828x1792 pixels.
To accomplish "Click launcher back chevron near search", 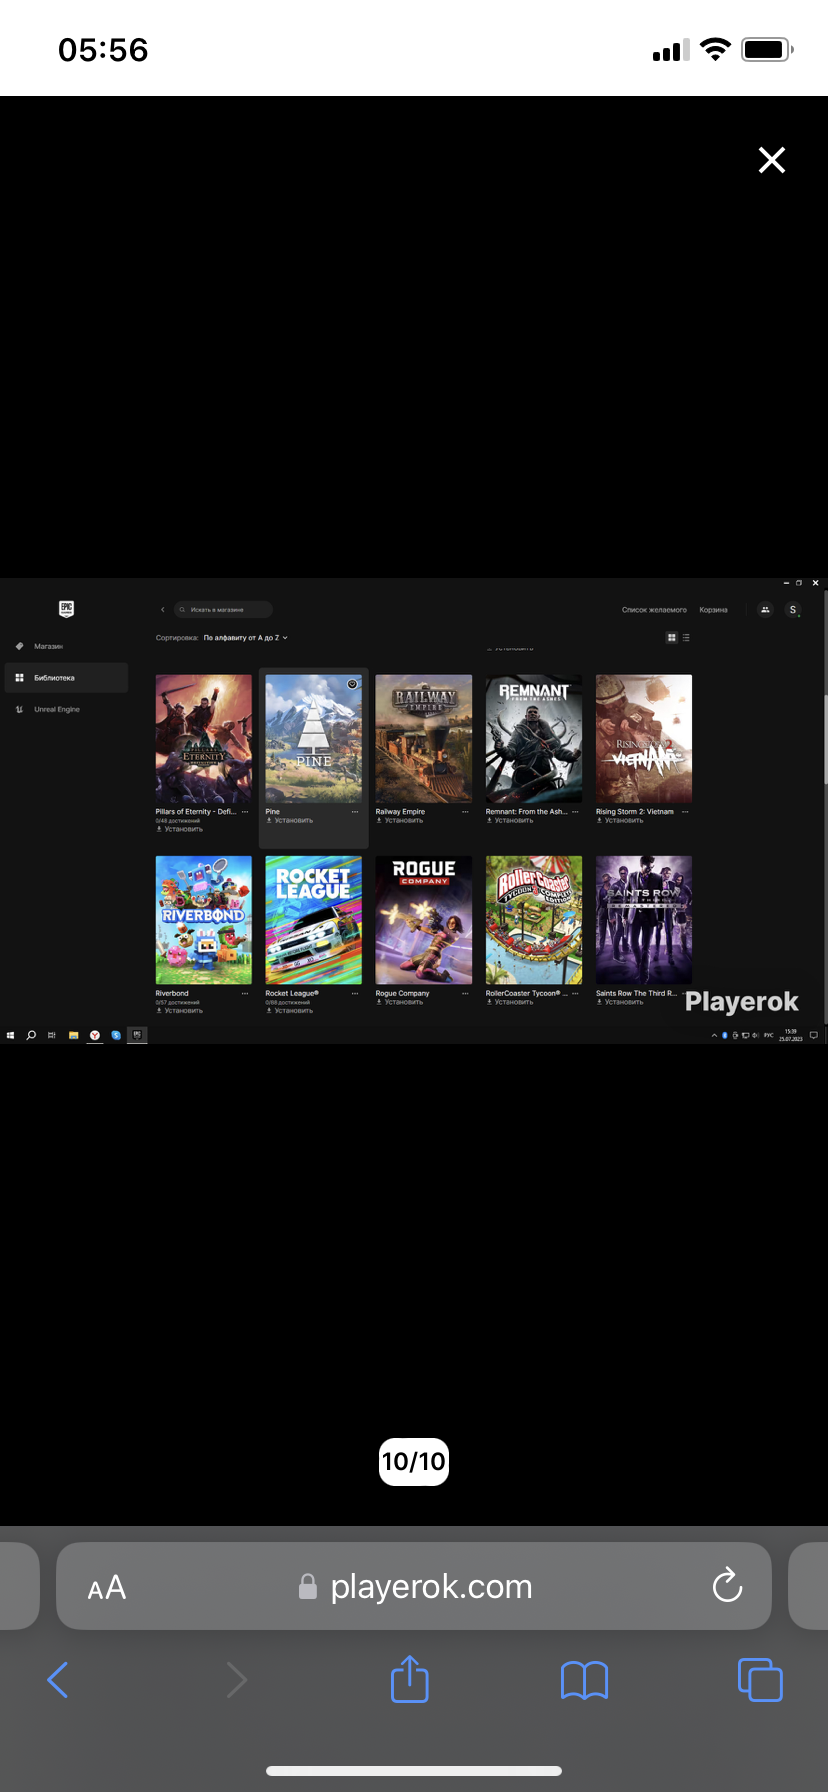I will pos(163,609).
